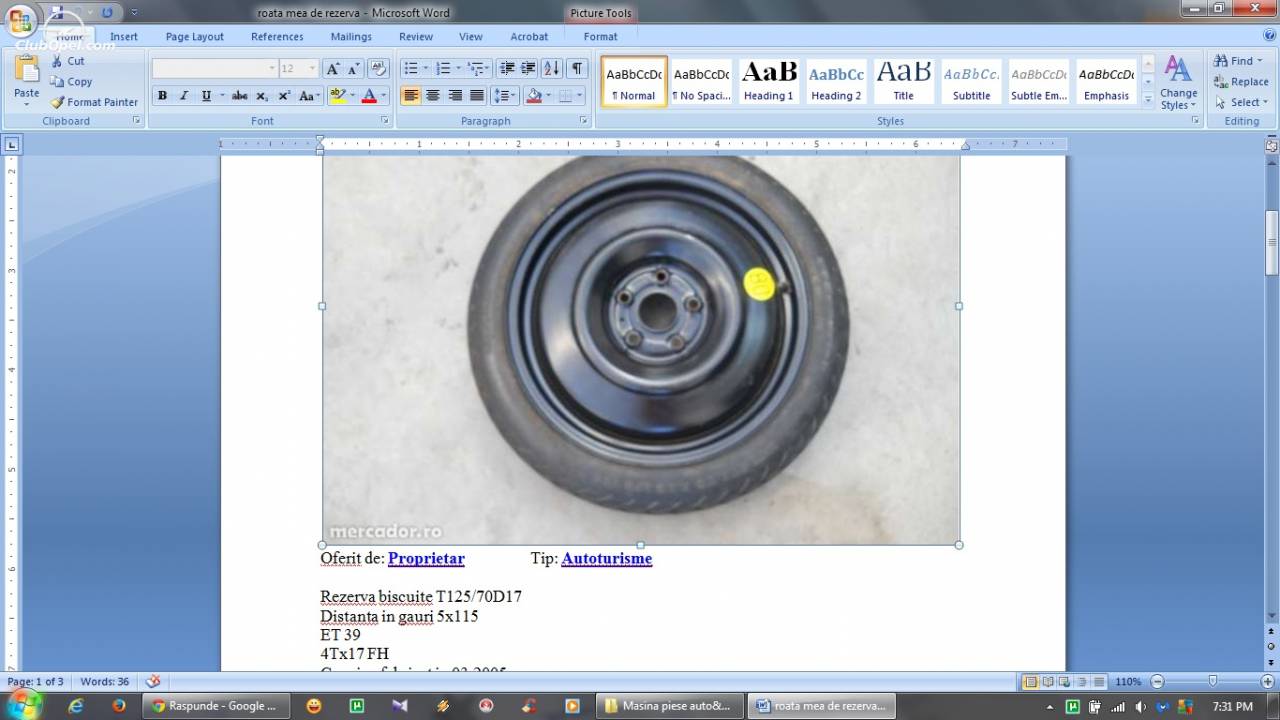Grow font size with the large A icon

coord(335,69)
